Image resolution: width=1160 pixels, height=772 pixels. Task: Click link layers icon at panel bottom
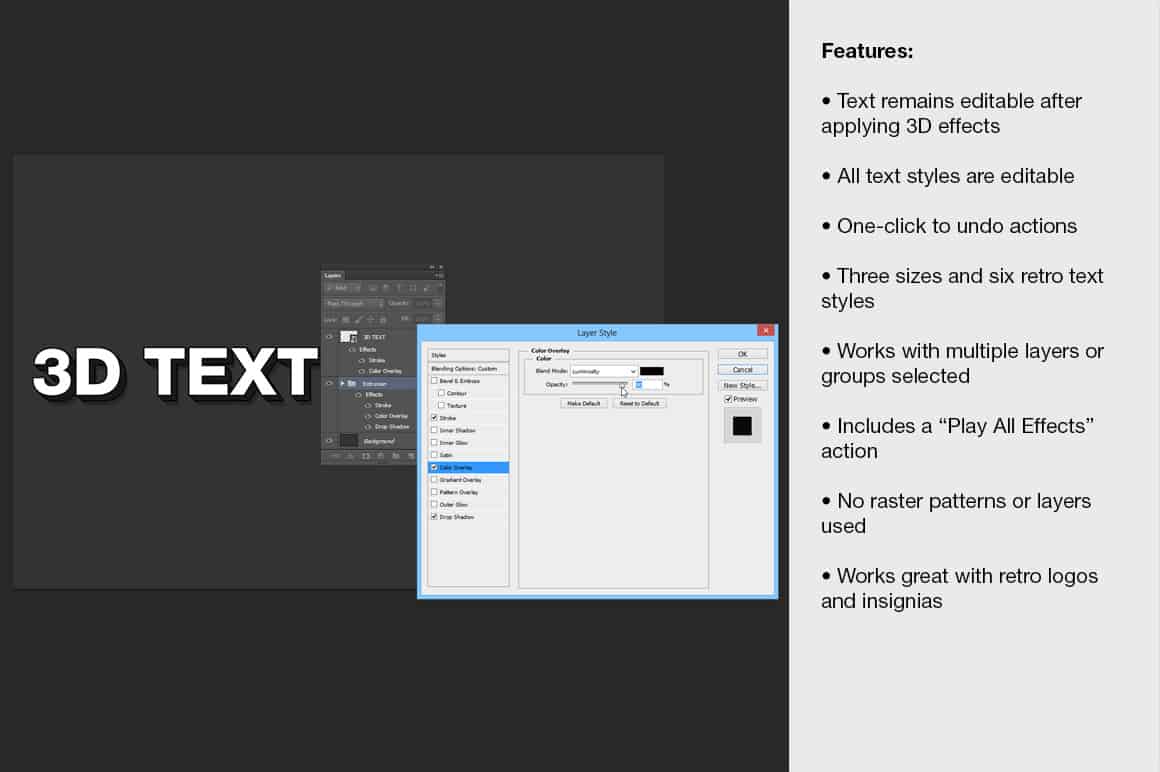[x=335, y=456]
